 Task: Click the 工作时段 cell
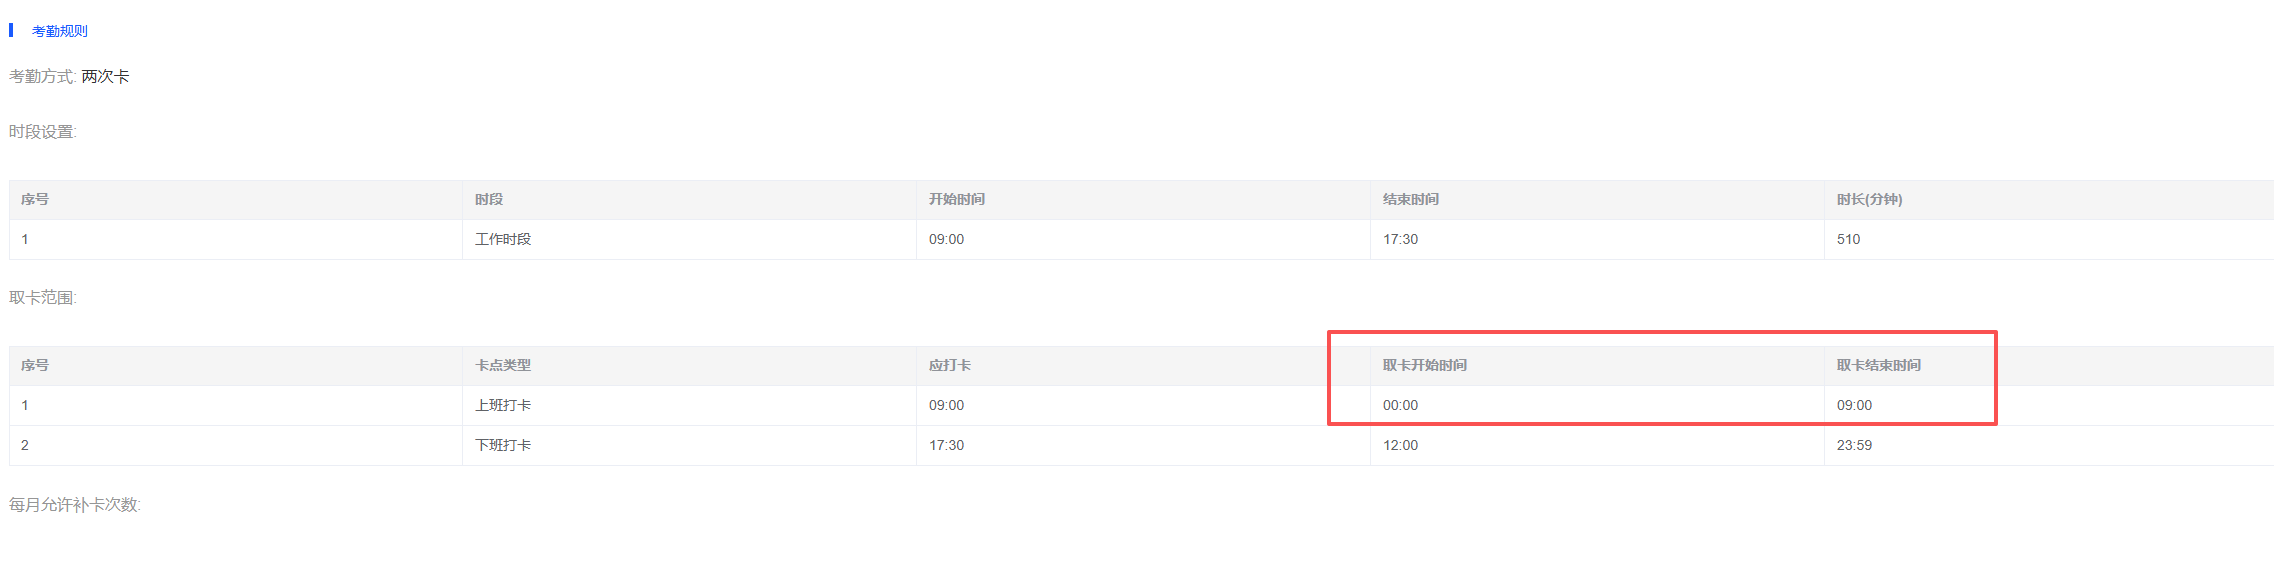click(503, 240)
